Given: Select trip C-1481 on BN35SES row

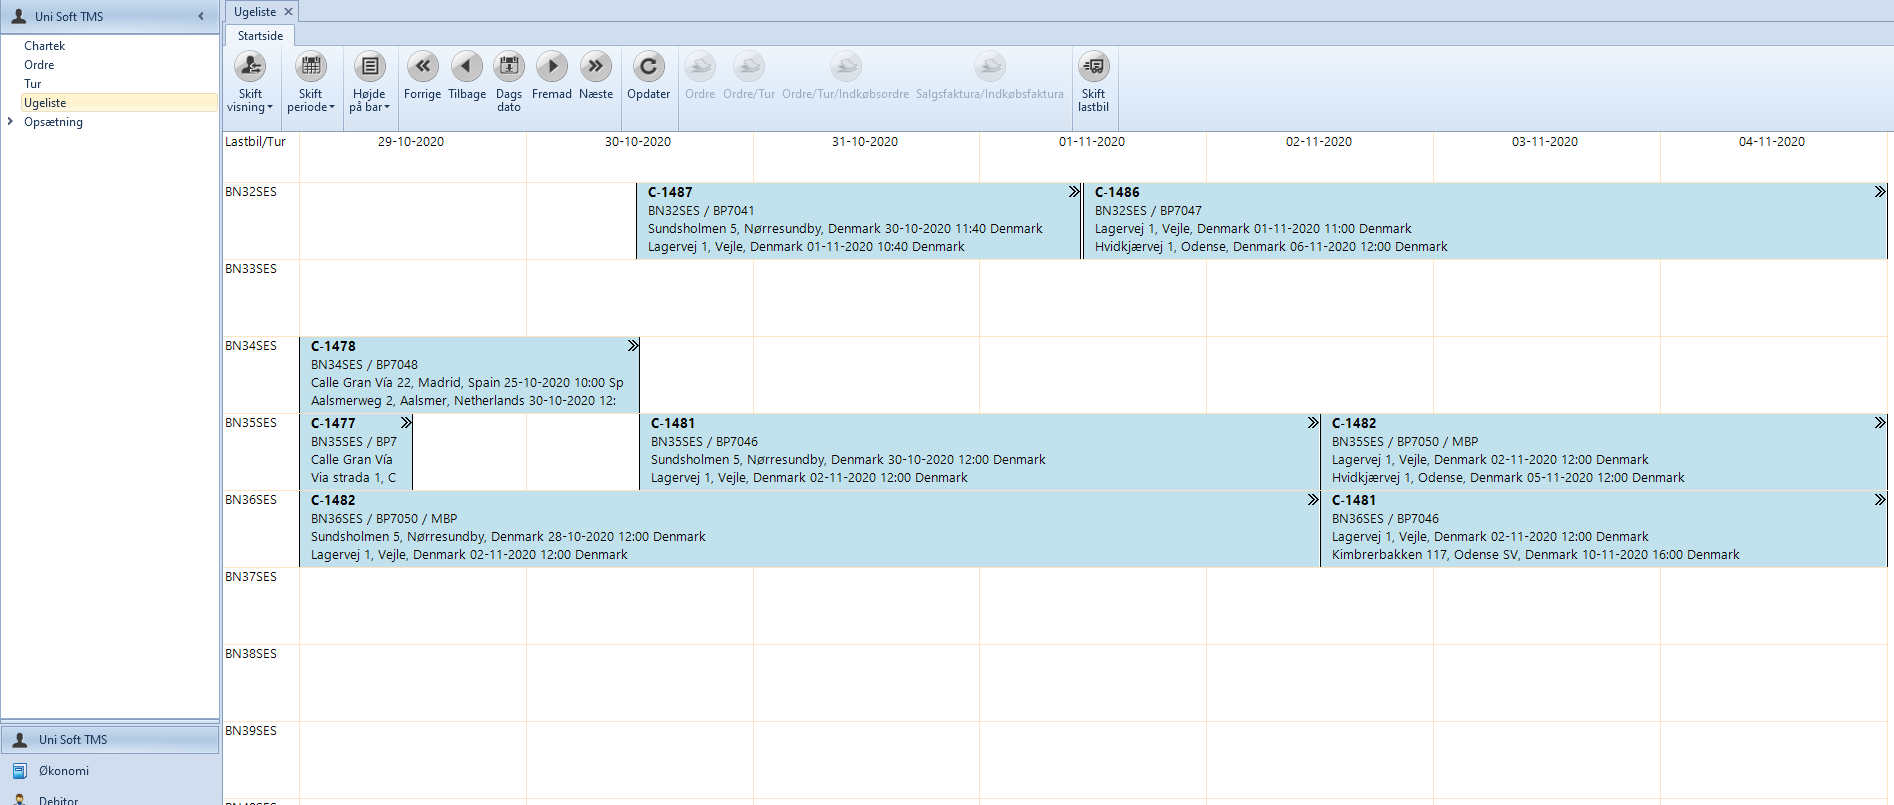Looking at the screenshot, I should click(980, 452).
